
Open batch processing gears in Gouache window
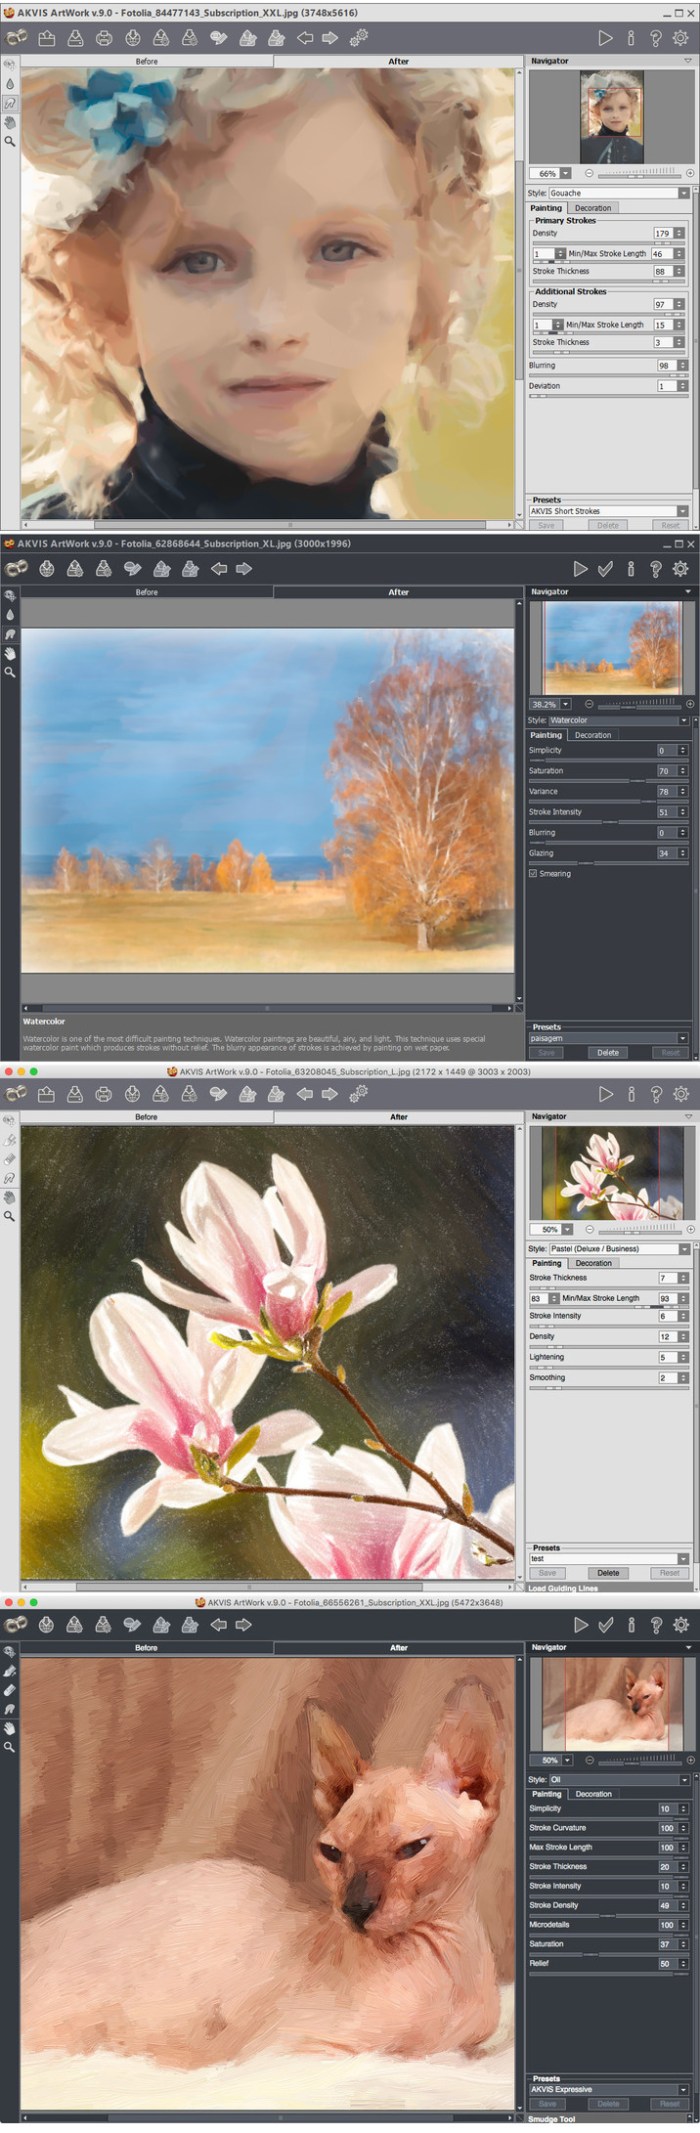tap(358, 38)
